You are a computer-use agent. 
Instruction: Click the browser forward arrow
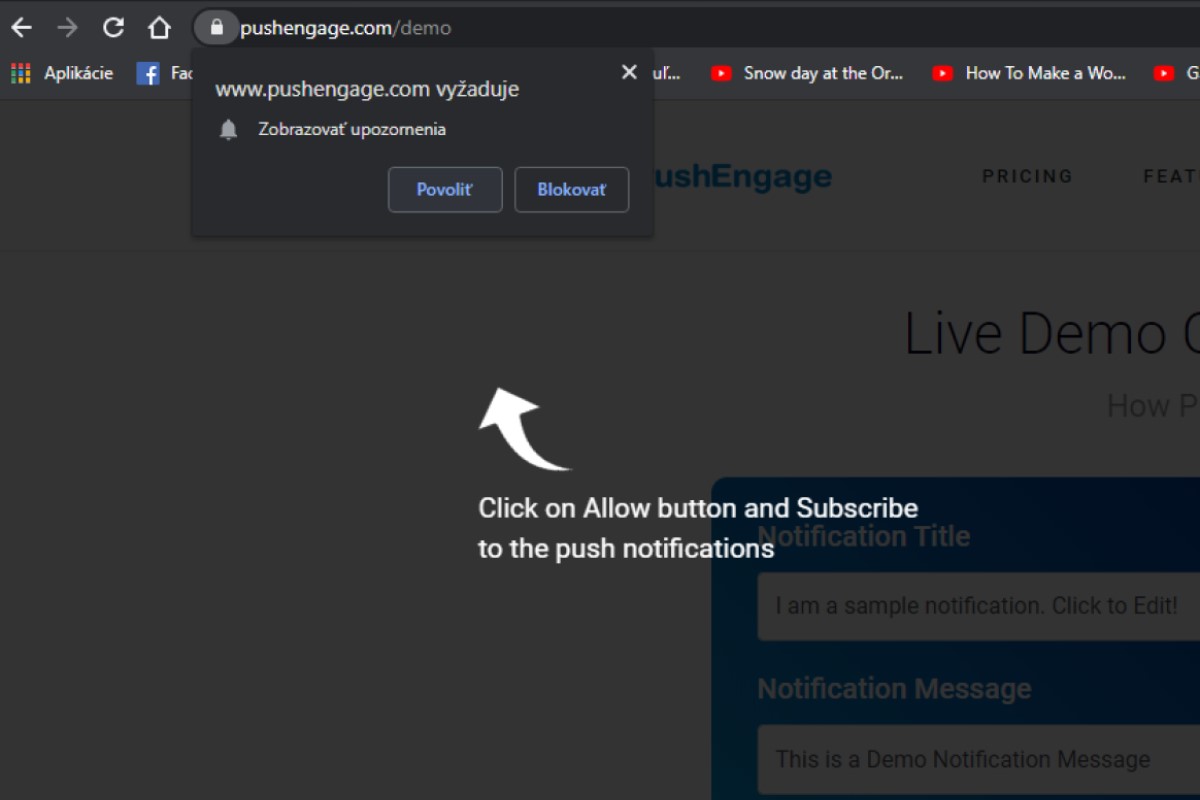pyautogui.click(x=67, y=28)
